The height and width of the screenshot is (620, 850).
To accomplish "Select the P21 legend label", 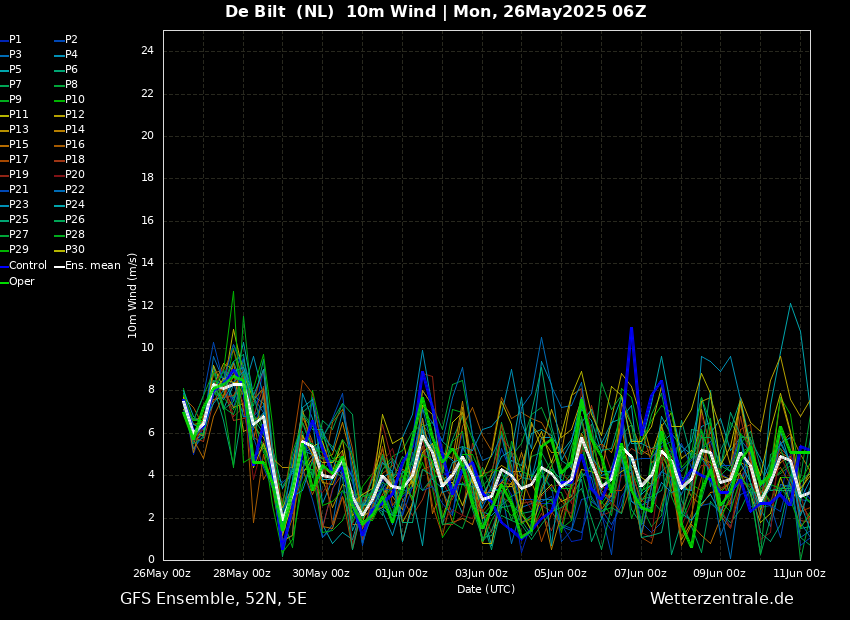I will coord(18,190).
